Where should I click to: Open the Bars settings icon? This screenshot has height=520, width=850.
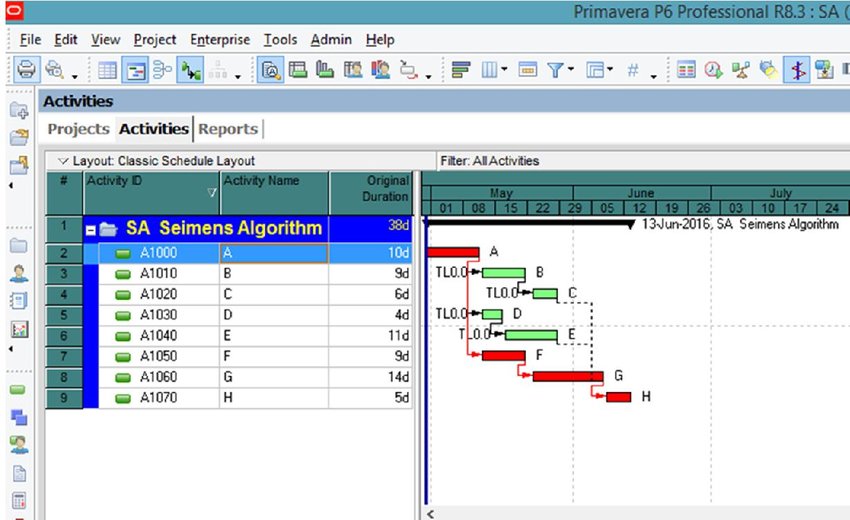tap(461, 70)
